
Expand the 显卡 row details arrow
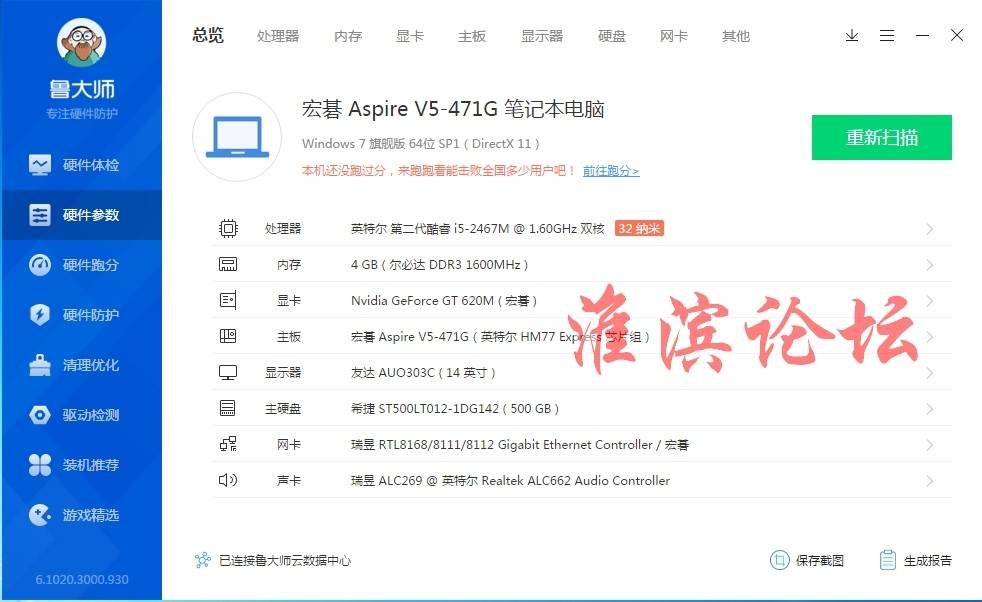pyautogui.click(x=930, y=301)
